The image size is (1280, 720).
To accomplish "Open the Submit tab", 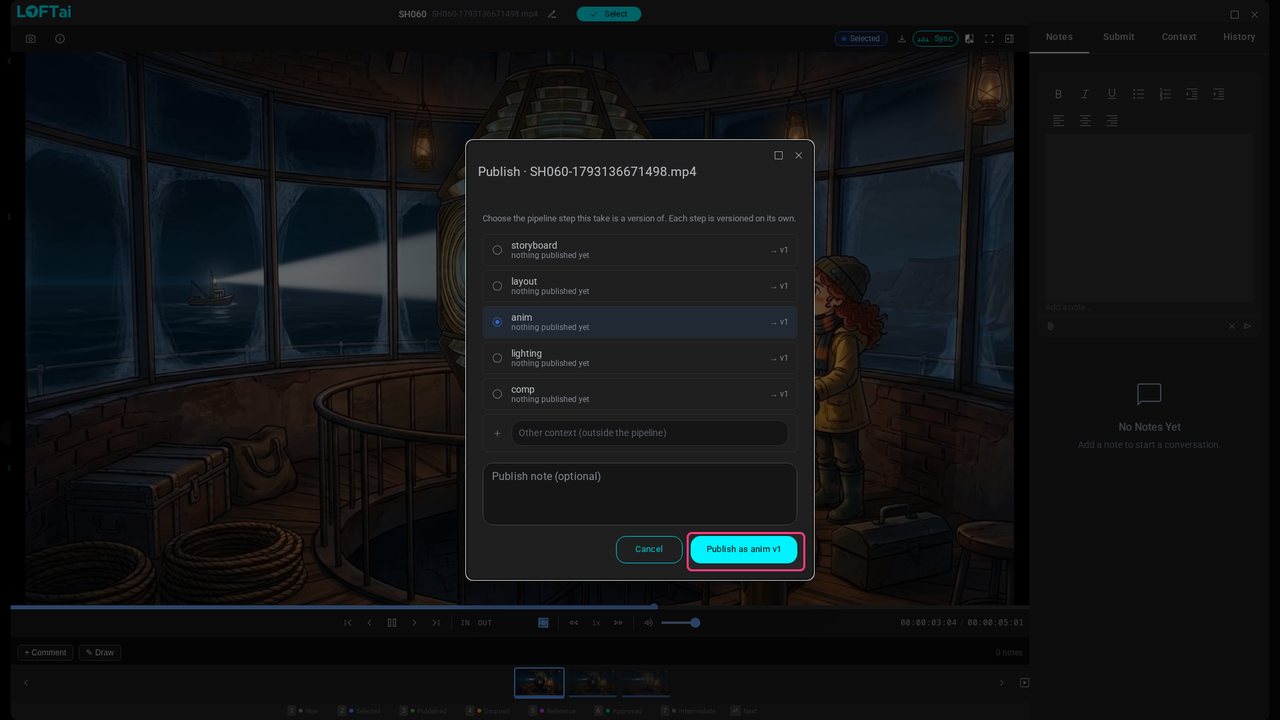I will tap(1119, 37).
